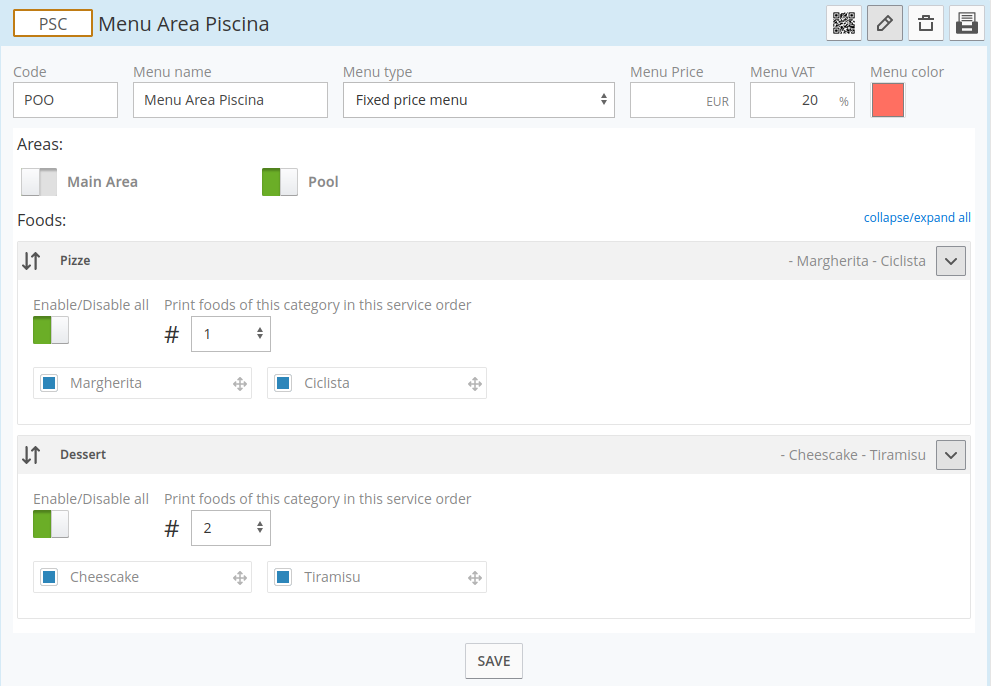Screen dimensions: 992x686
Task: Uncheck the Ciclista checkbox
Action: [x=283, y=383]
